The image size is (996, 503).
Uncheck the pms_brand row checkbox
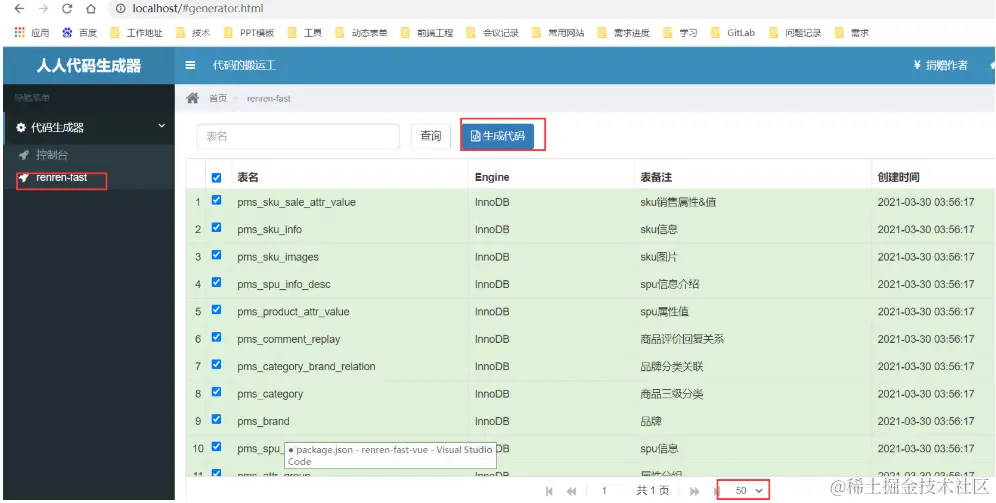pyautogui.click(x=217, y=419)
